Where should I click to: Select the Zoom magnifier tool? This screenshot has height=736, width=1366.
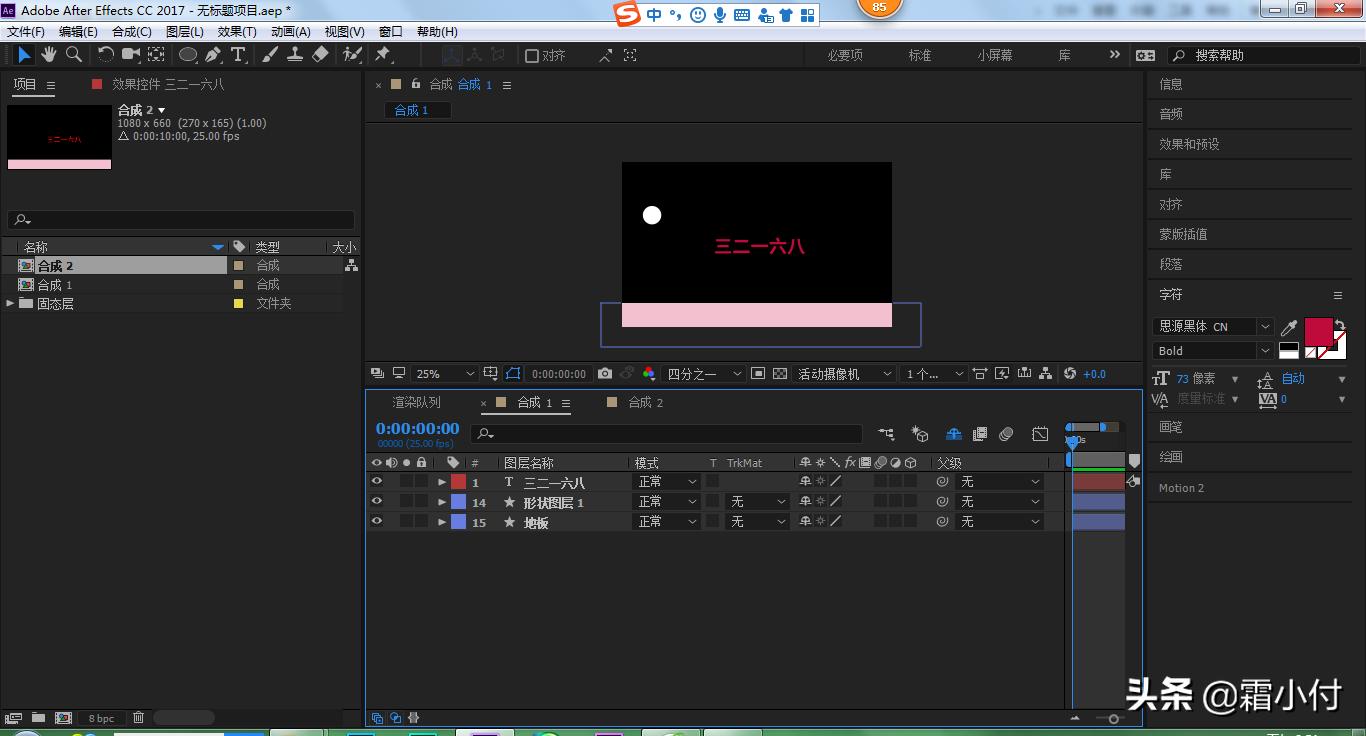coord(73,55)
